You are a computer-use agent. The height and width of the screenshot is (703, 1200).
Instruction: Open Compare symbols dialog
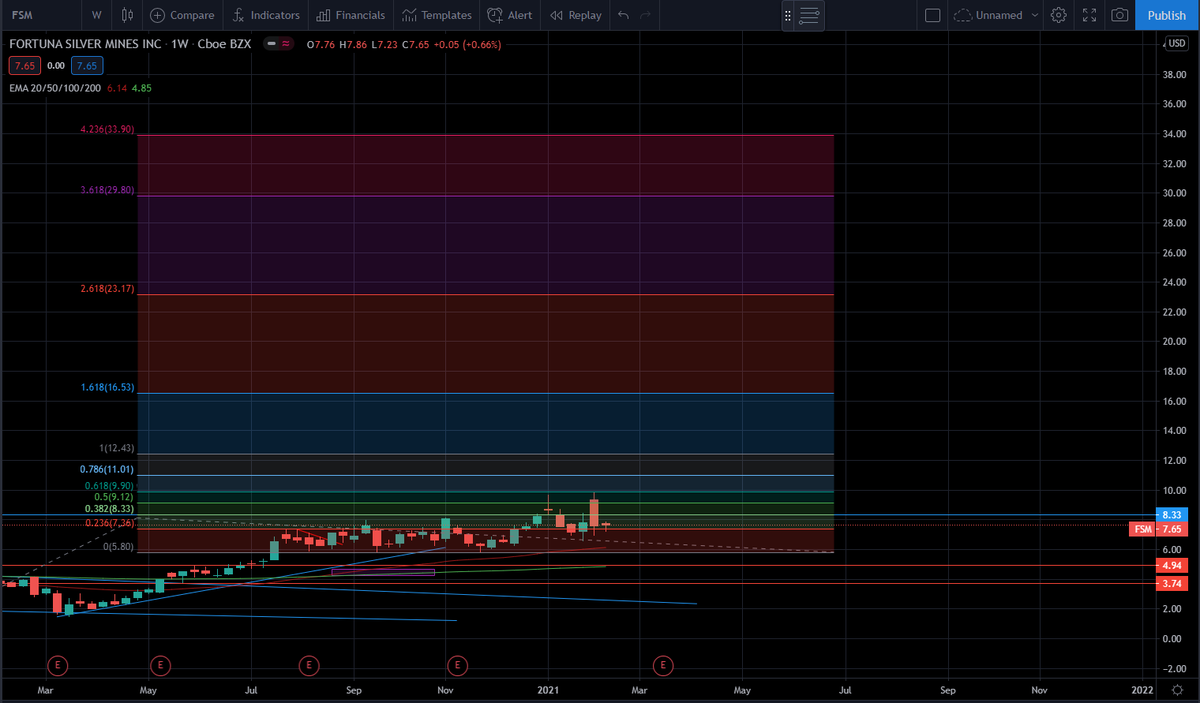(x=183, y=15)
